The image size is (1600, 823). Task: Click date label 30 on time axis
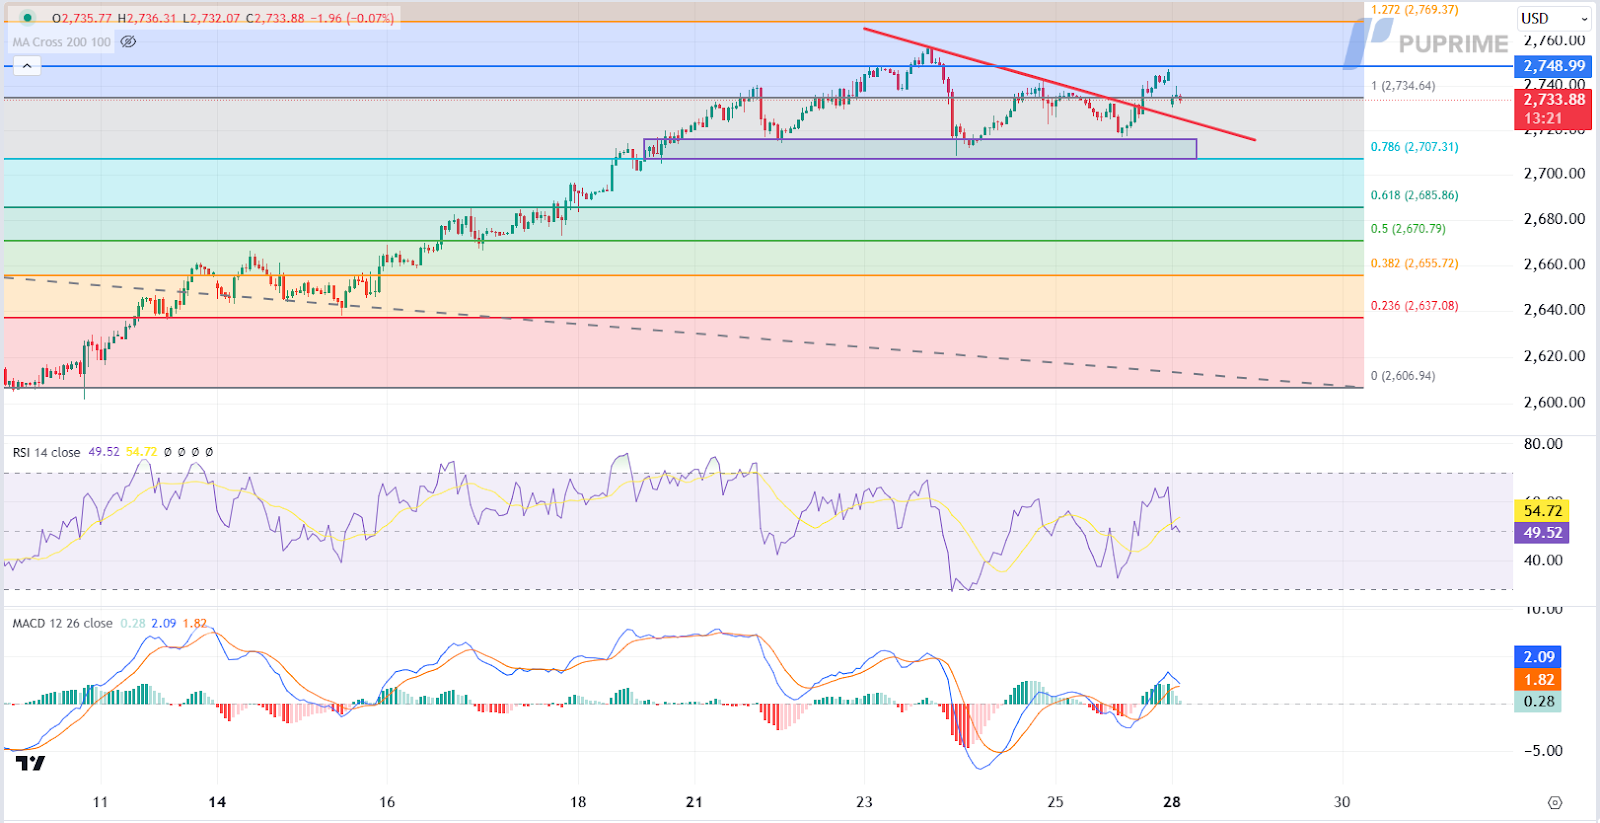point(1342,802)
